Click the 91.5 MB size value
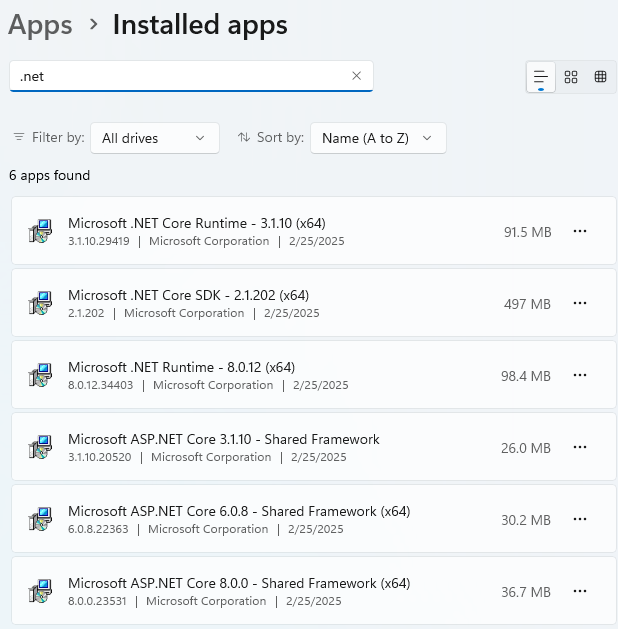This screenshot has height=629, width=618. (527, 232)
